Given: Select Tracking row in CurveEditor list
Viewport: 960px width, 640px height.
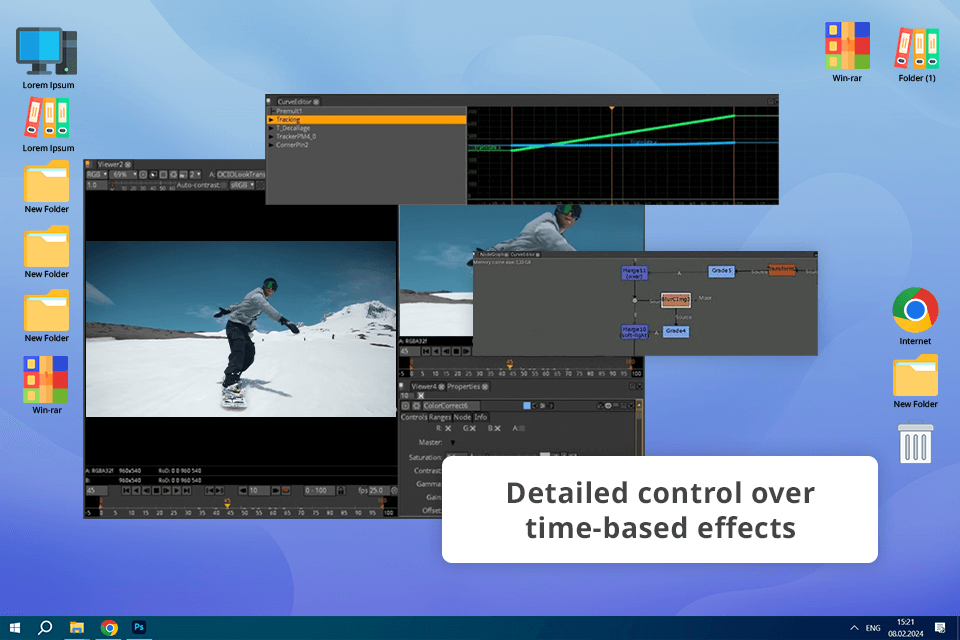Looking at the screenshot, I should coord(367,119).
